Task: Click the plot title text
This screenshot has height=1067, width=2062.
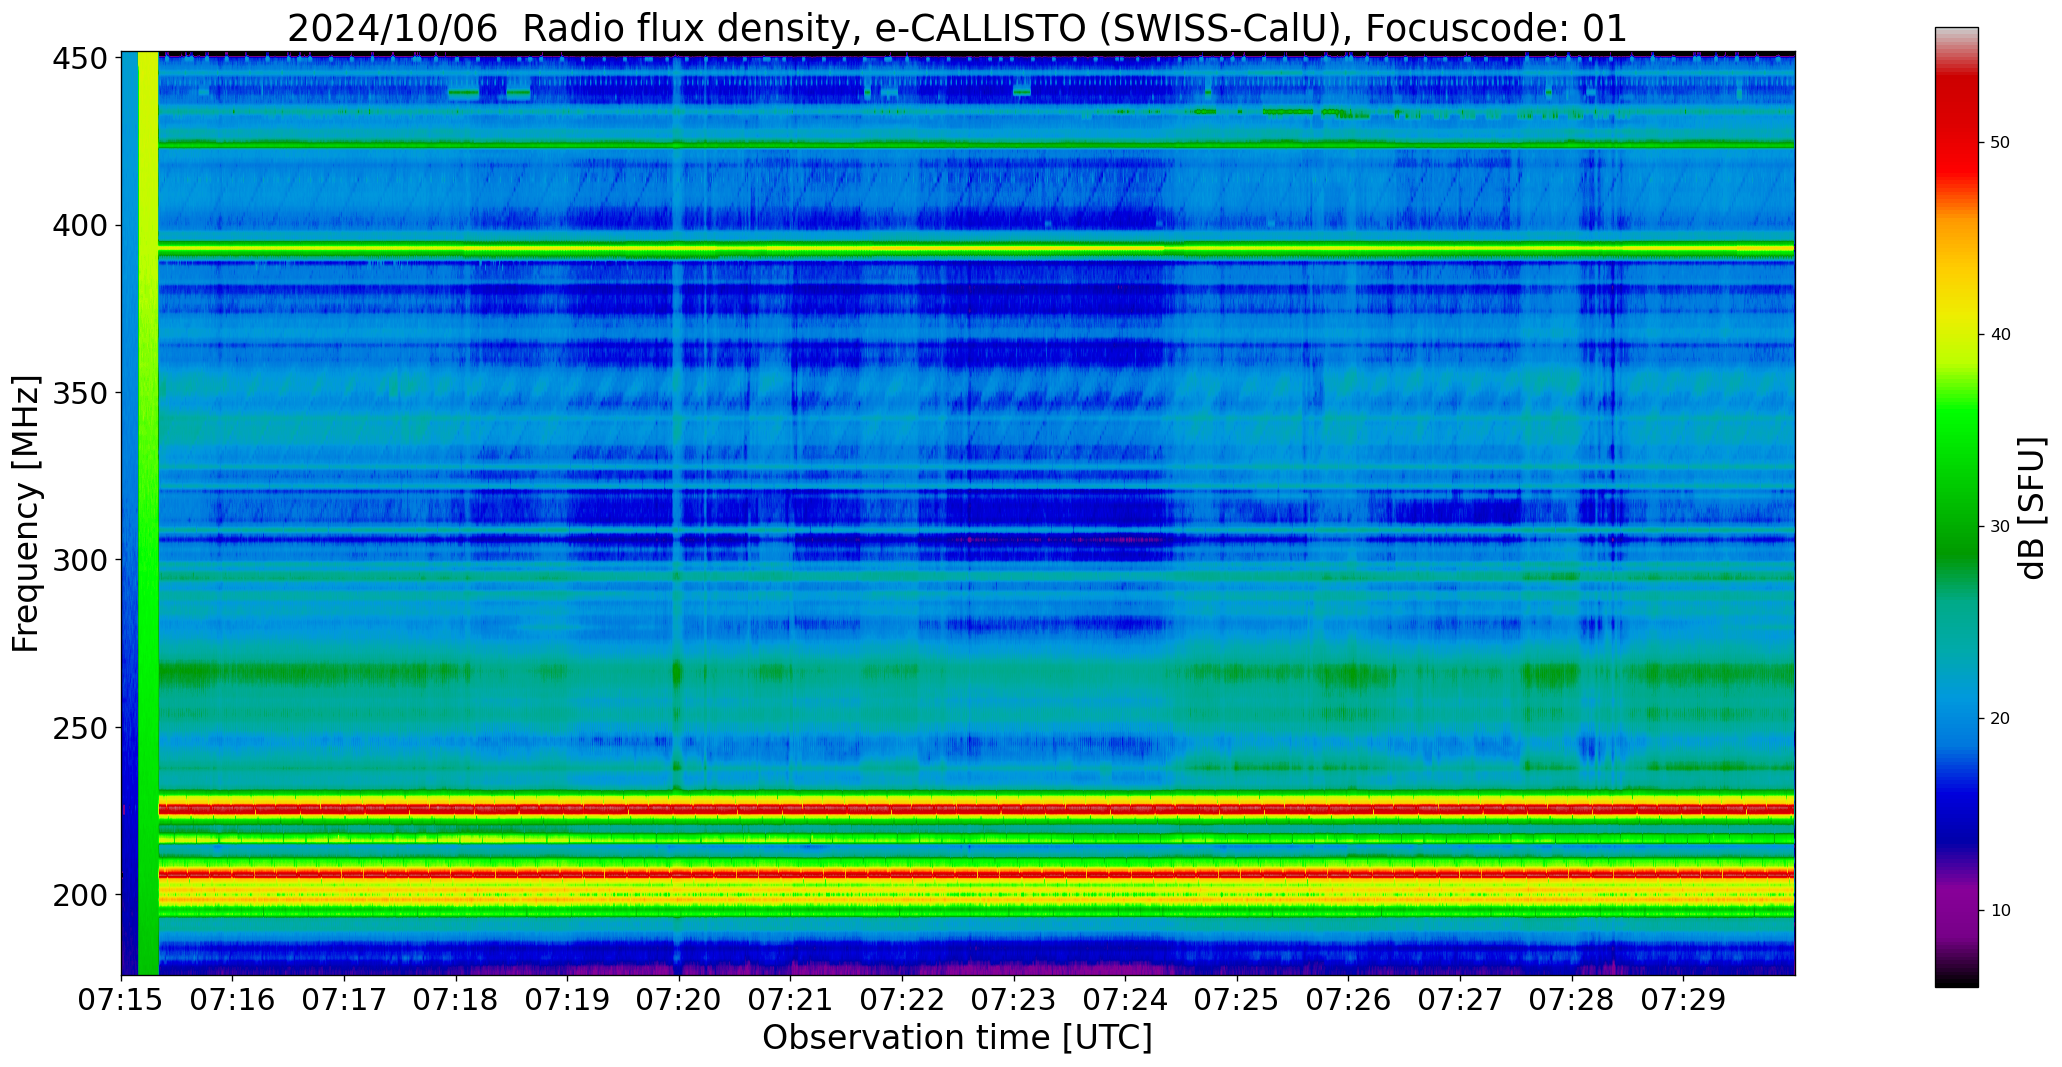Action: point(957,28)
